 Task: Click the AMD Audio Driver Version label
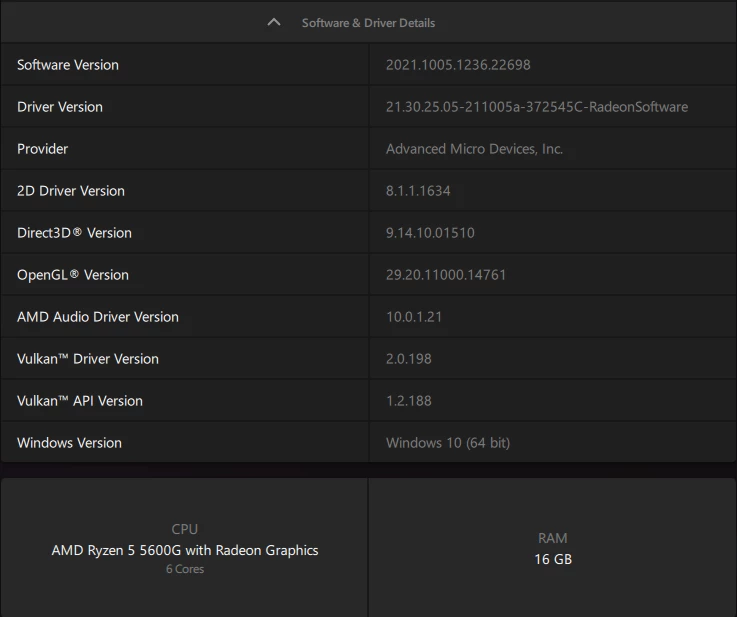tap(98, 317)
